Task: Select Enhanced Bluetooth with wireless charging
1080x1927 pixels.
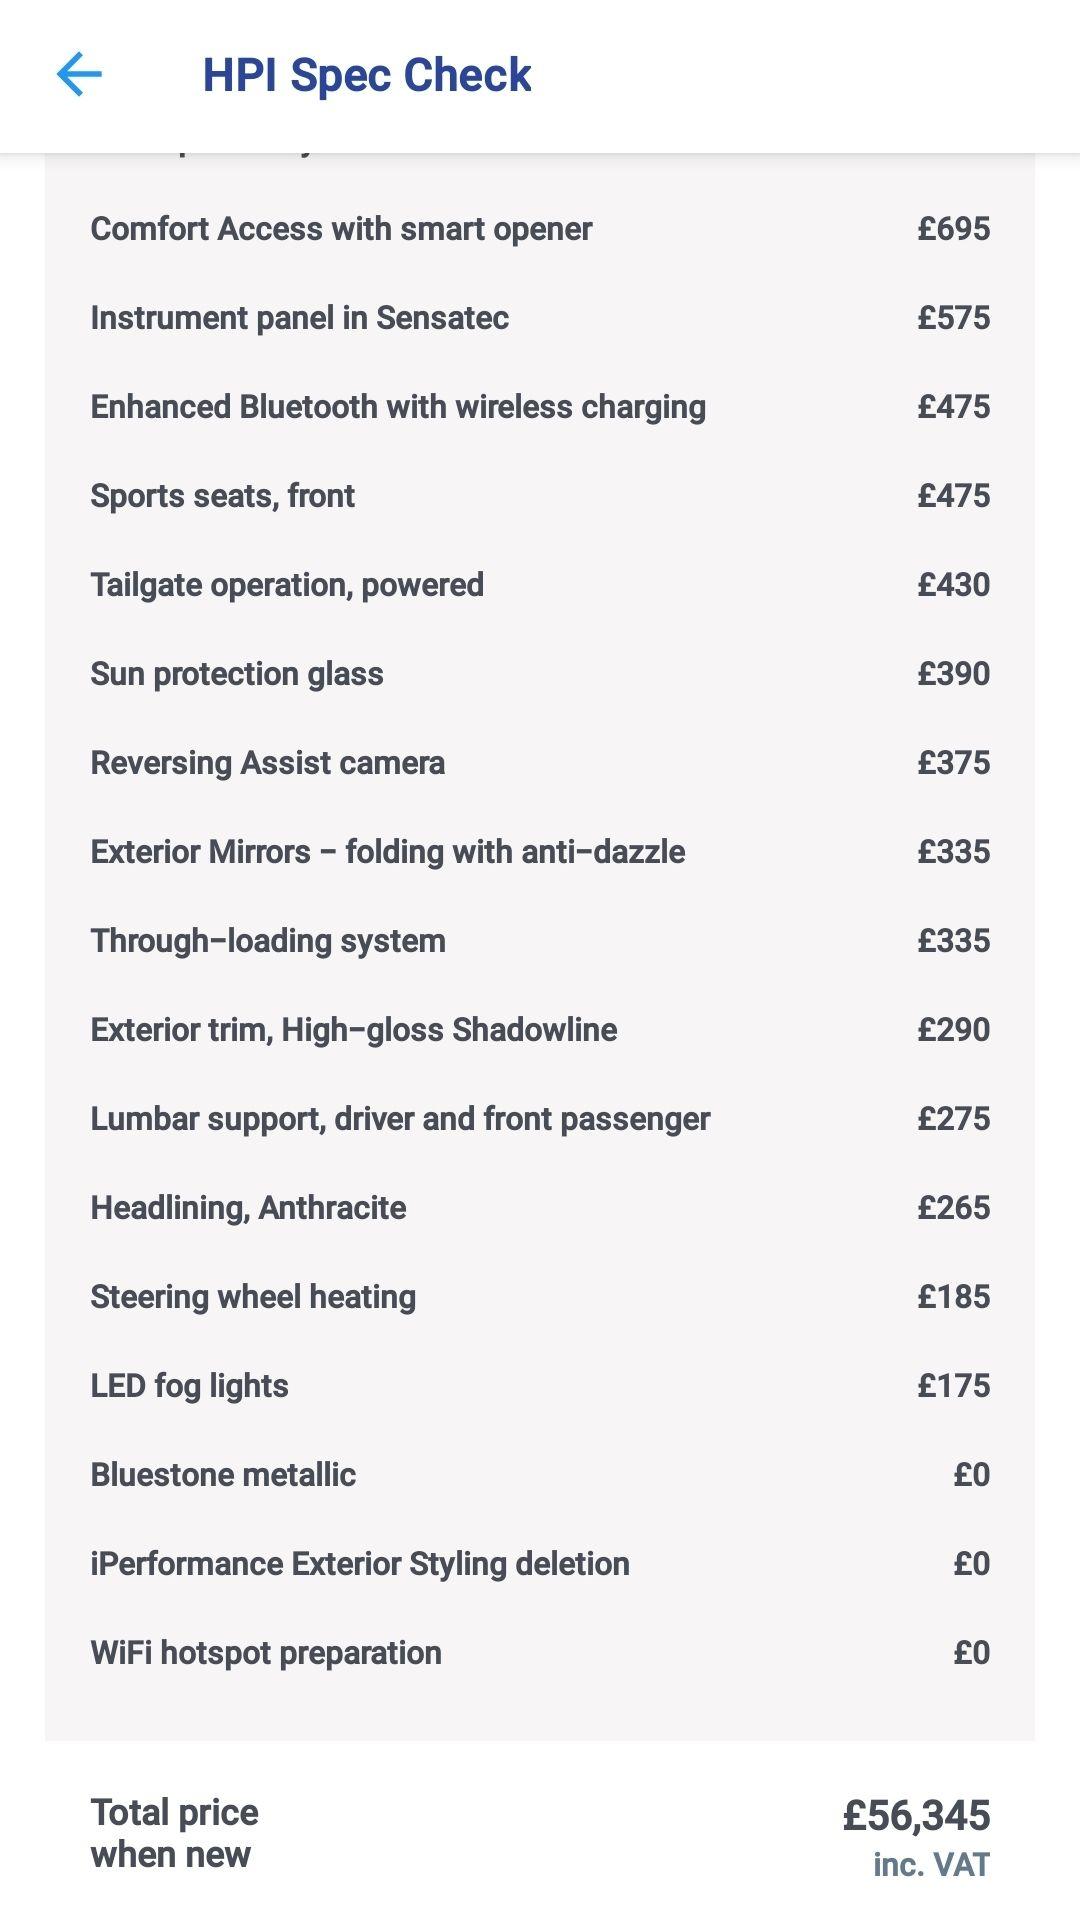Action: (540, 407)
